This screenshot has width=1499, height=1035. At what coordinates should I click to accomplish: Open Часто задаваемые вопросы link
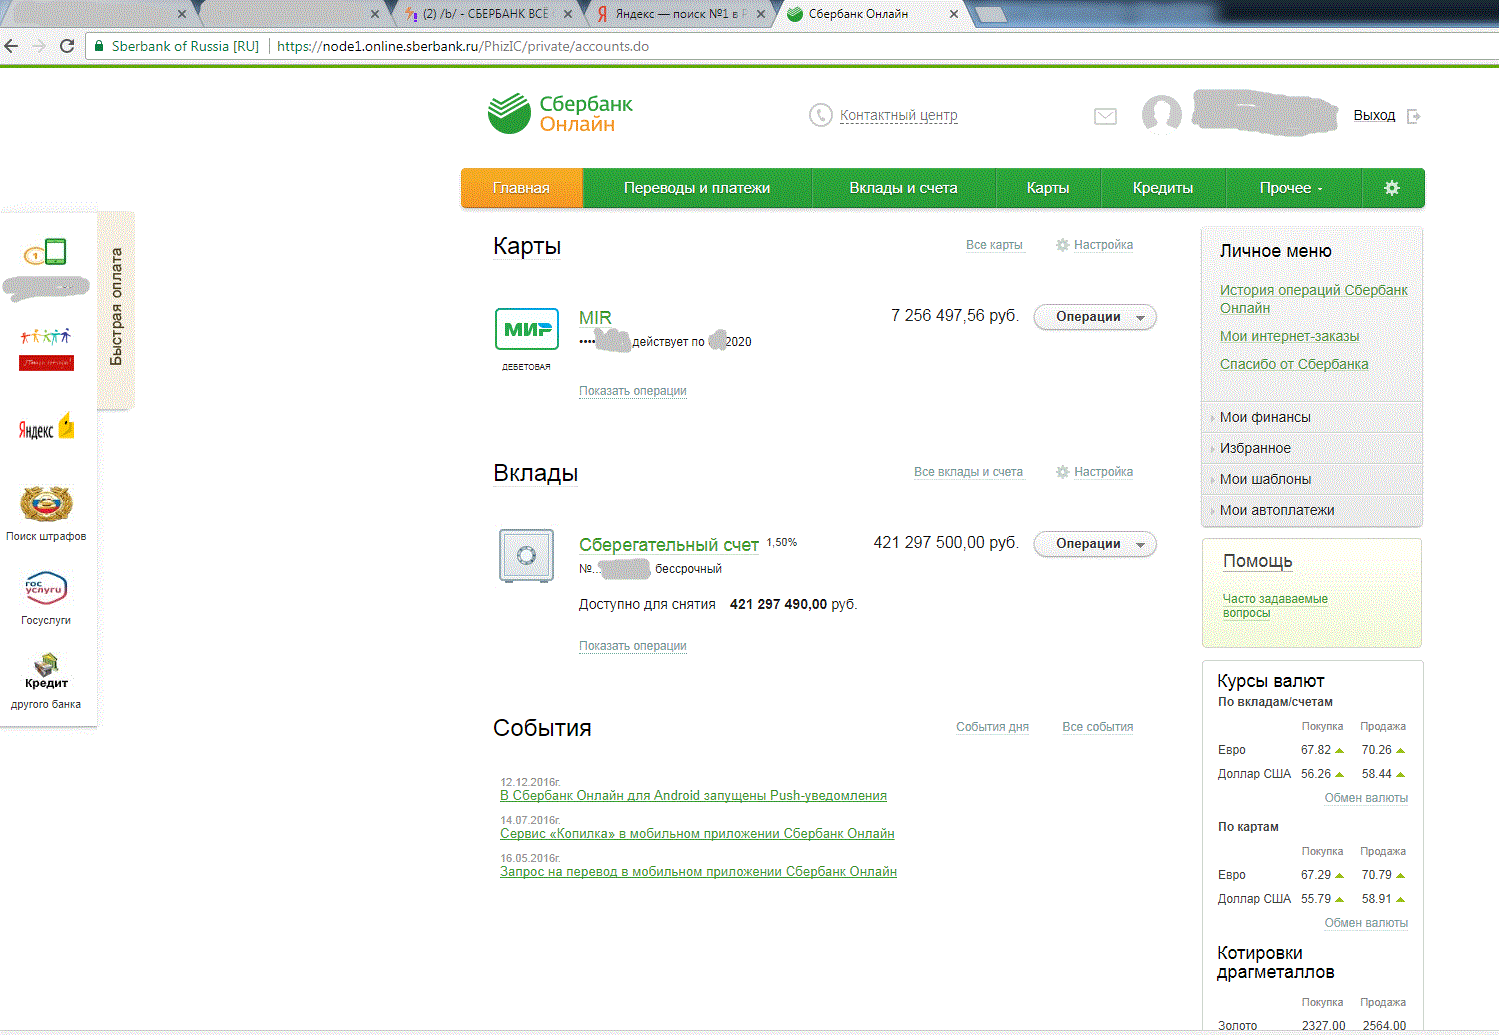1275,606
